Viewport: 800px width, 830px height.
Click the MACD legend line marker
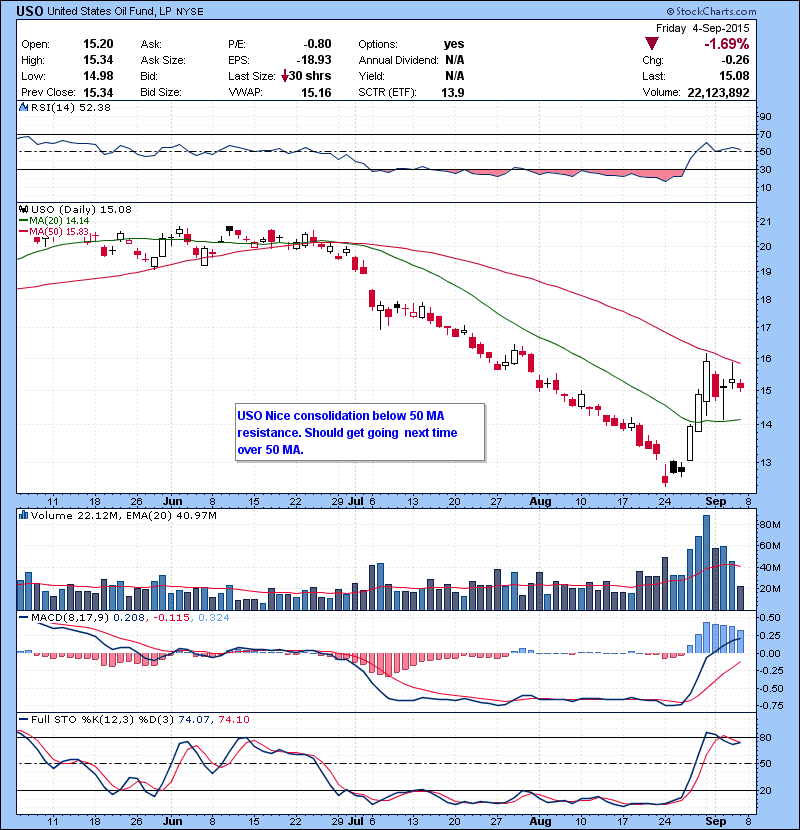click(23, 618)
